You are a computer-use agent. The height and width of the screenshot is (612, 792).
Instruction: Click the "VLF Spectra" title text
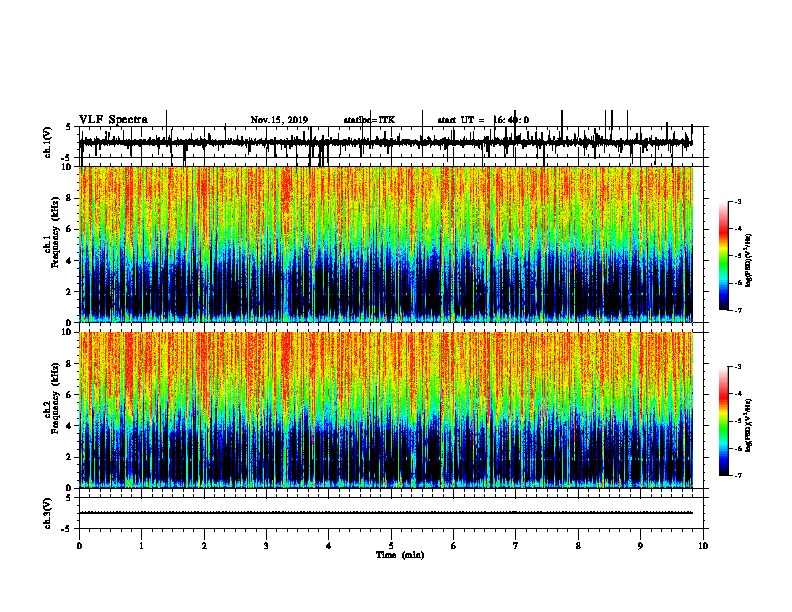[x=113, y=120]
